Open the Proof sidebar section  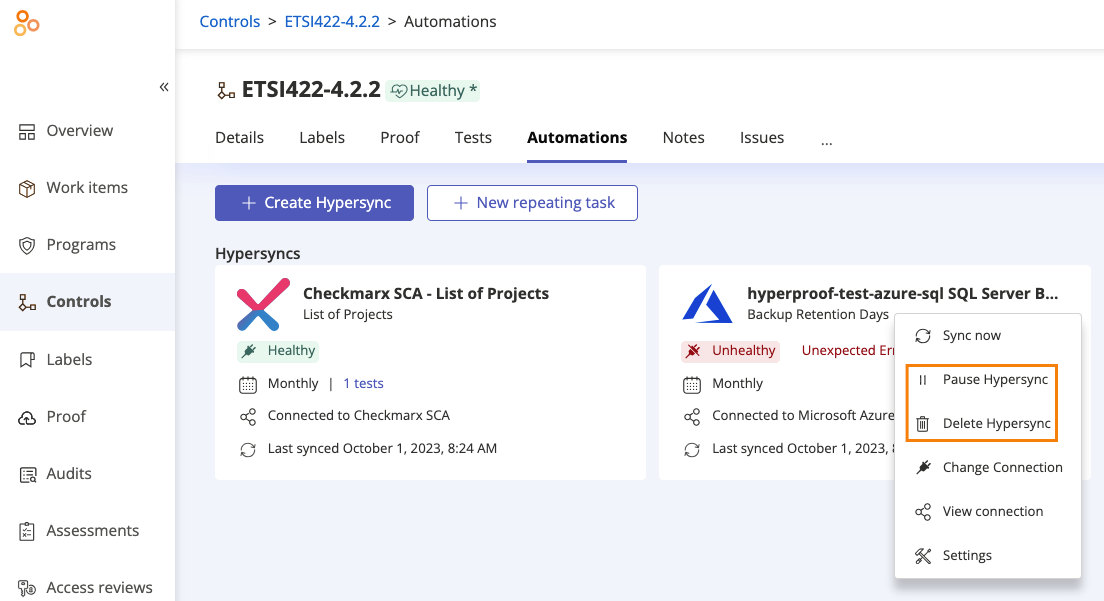(66, 417)
